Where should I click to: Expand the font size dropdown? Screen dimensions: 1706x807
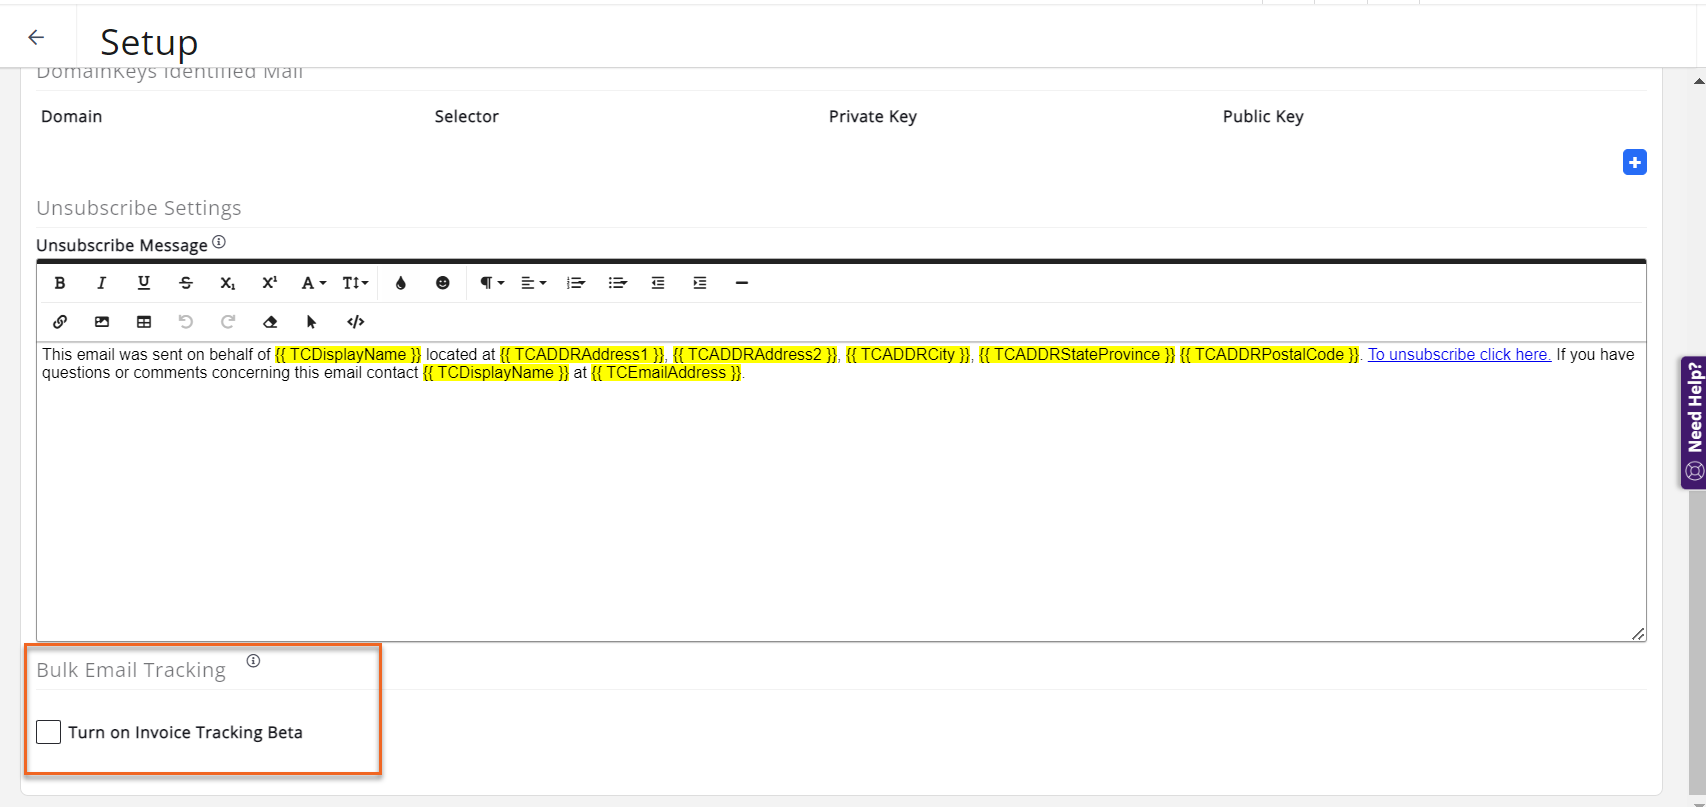click(x=355, y=283)
